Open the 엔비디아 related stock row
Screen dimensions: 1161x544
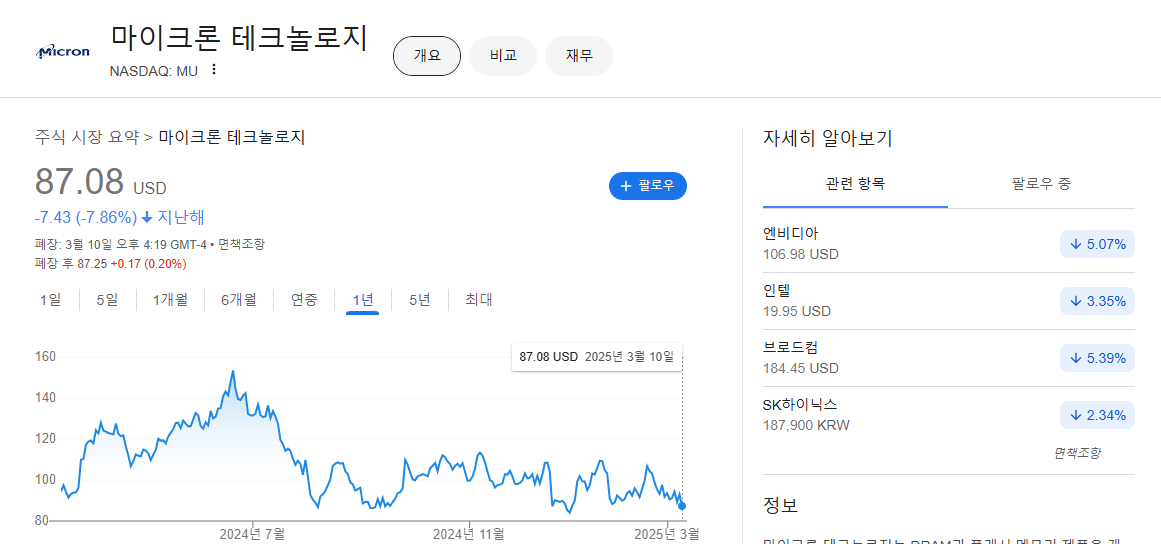pos(948,244)
